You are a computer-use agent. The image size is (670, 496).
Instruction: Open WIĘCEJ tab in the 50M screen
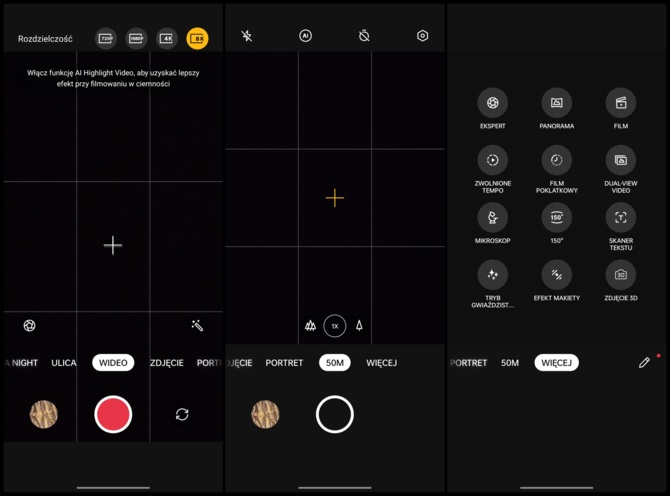382,363
